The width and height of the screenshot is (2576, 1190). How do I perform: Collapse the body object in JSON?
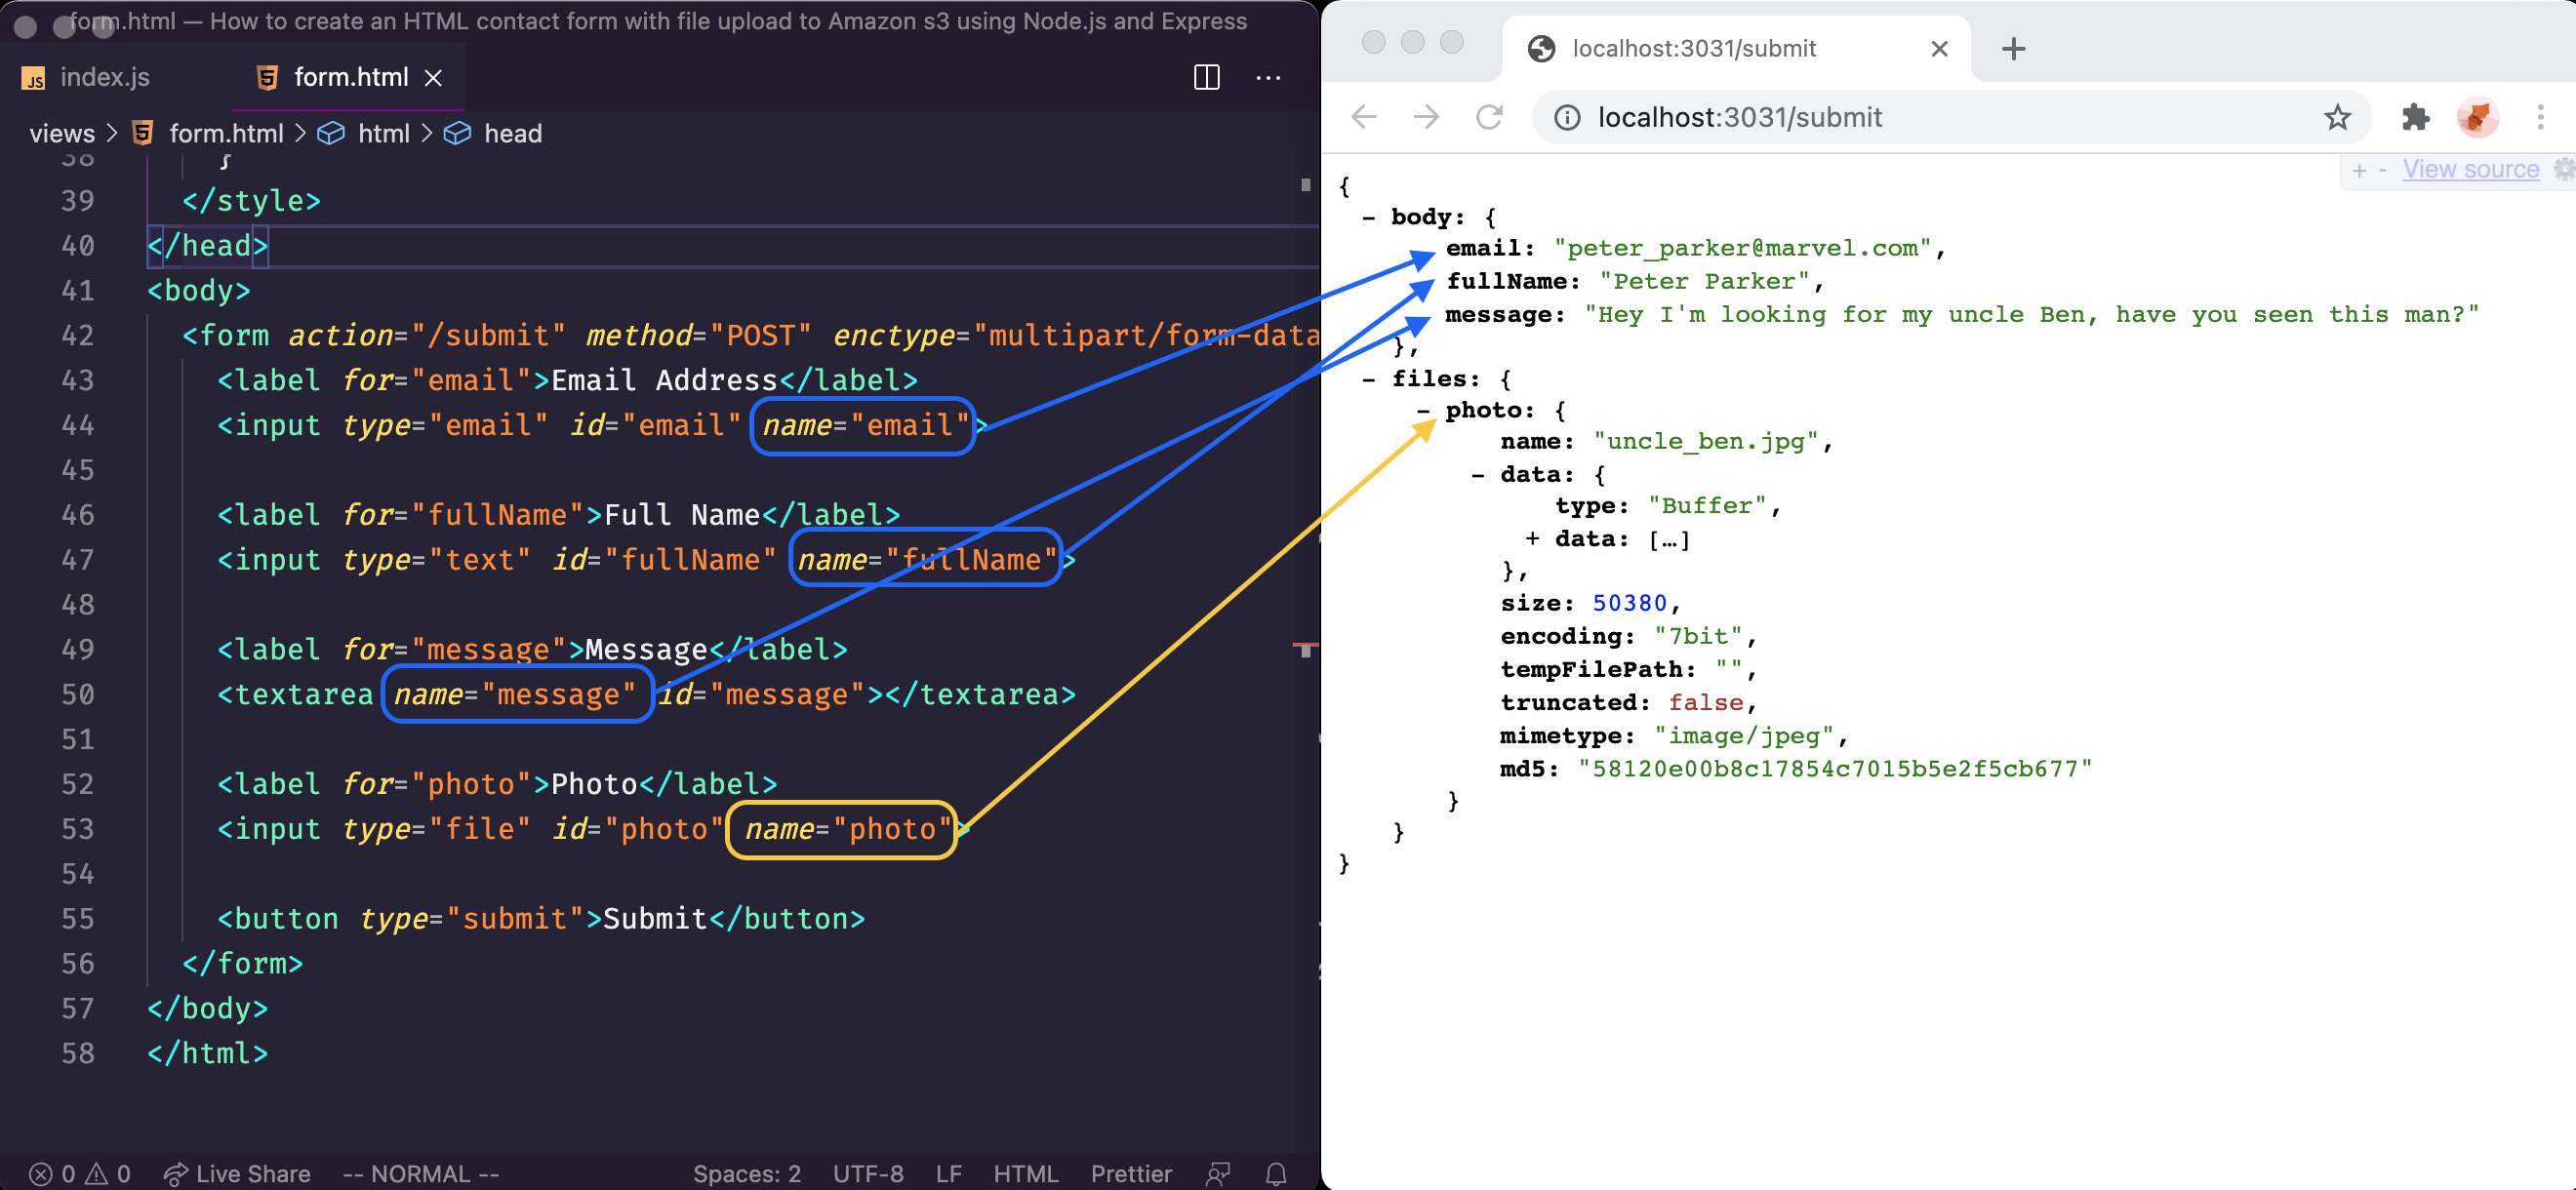(1368, 217)
